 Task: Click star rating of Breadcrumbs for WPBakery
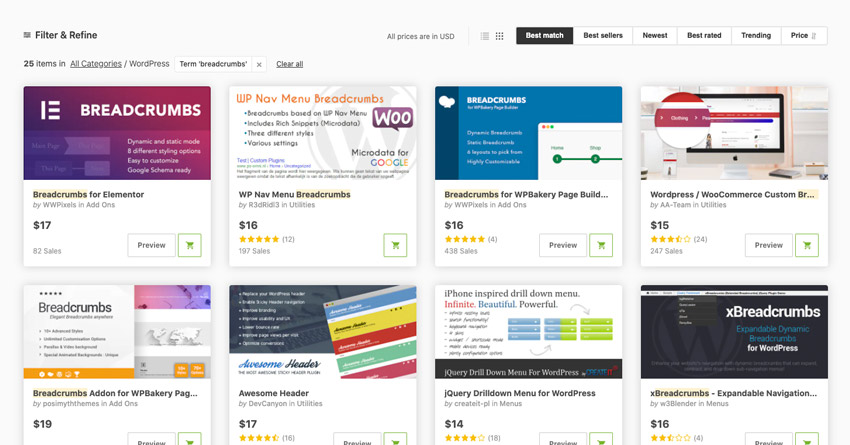click(465, 239)
